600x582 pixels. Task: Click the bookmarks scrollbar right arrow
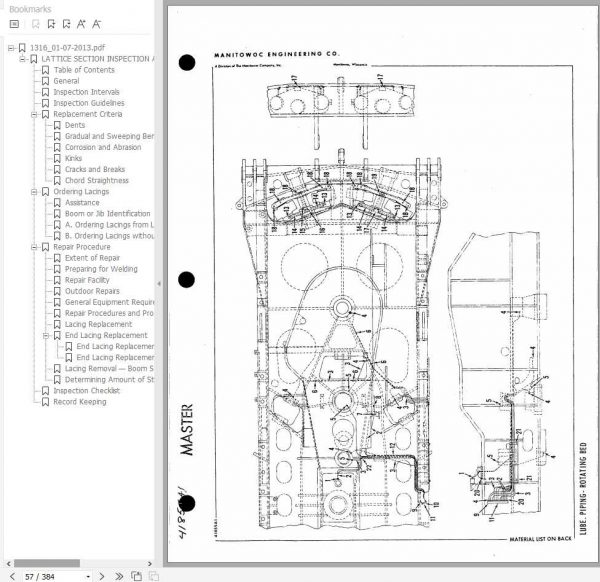click(150, 564)
